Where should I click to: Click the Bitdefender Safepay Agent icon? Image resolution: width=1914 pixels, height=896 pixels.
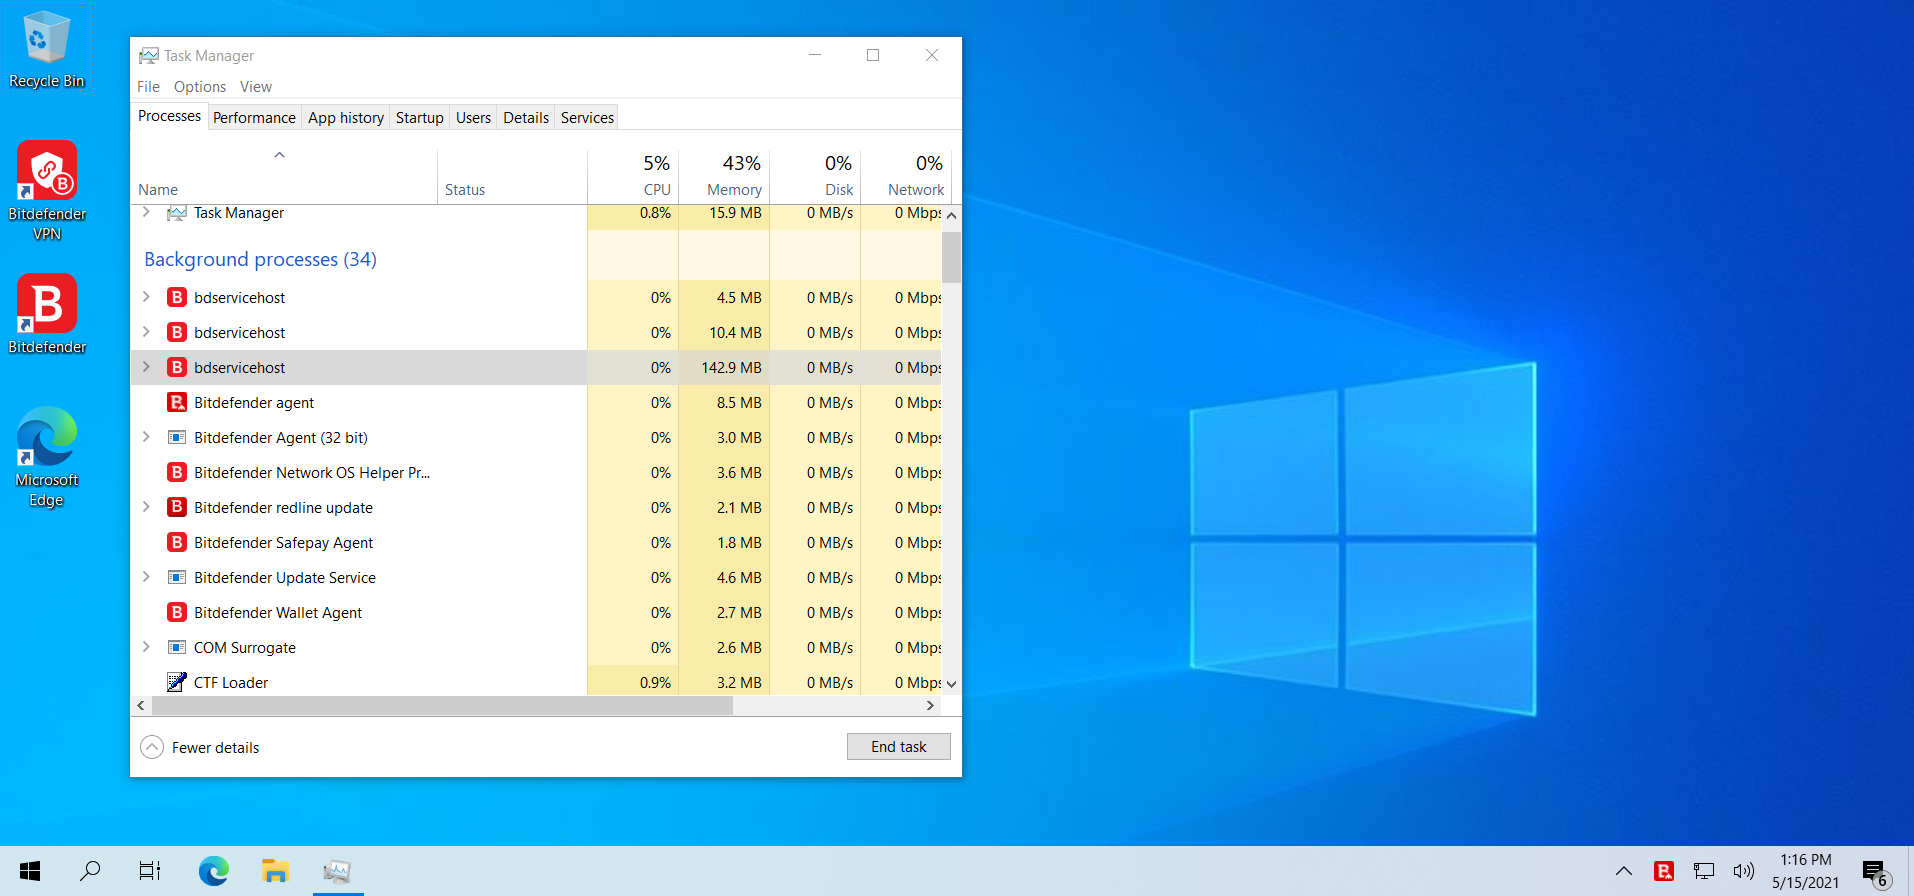coord(177,543)
